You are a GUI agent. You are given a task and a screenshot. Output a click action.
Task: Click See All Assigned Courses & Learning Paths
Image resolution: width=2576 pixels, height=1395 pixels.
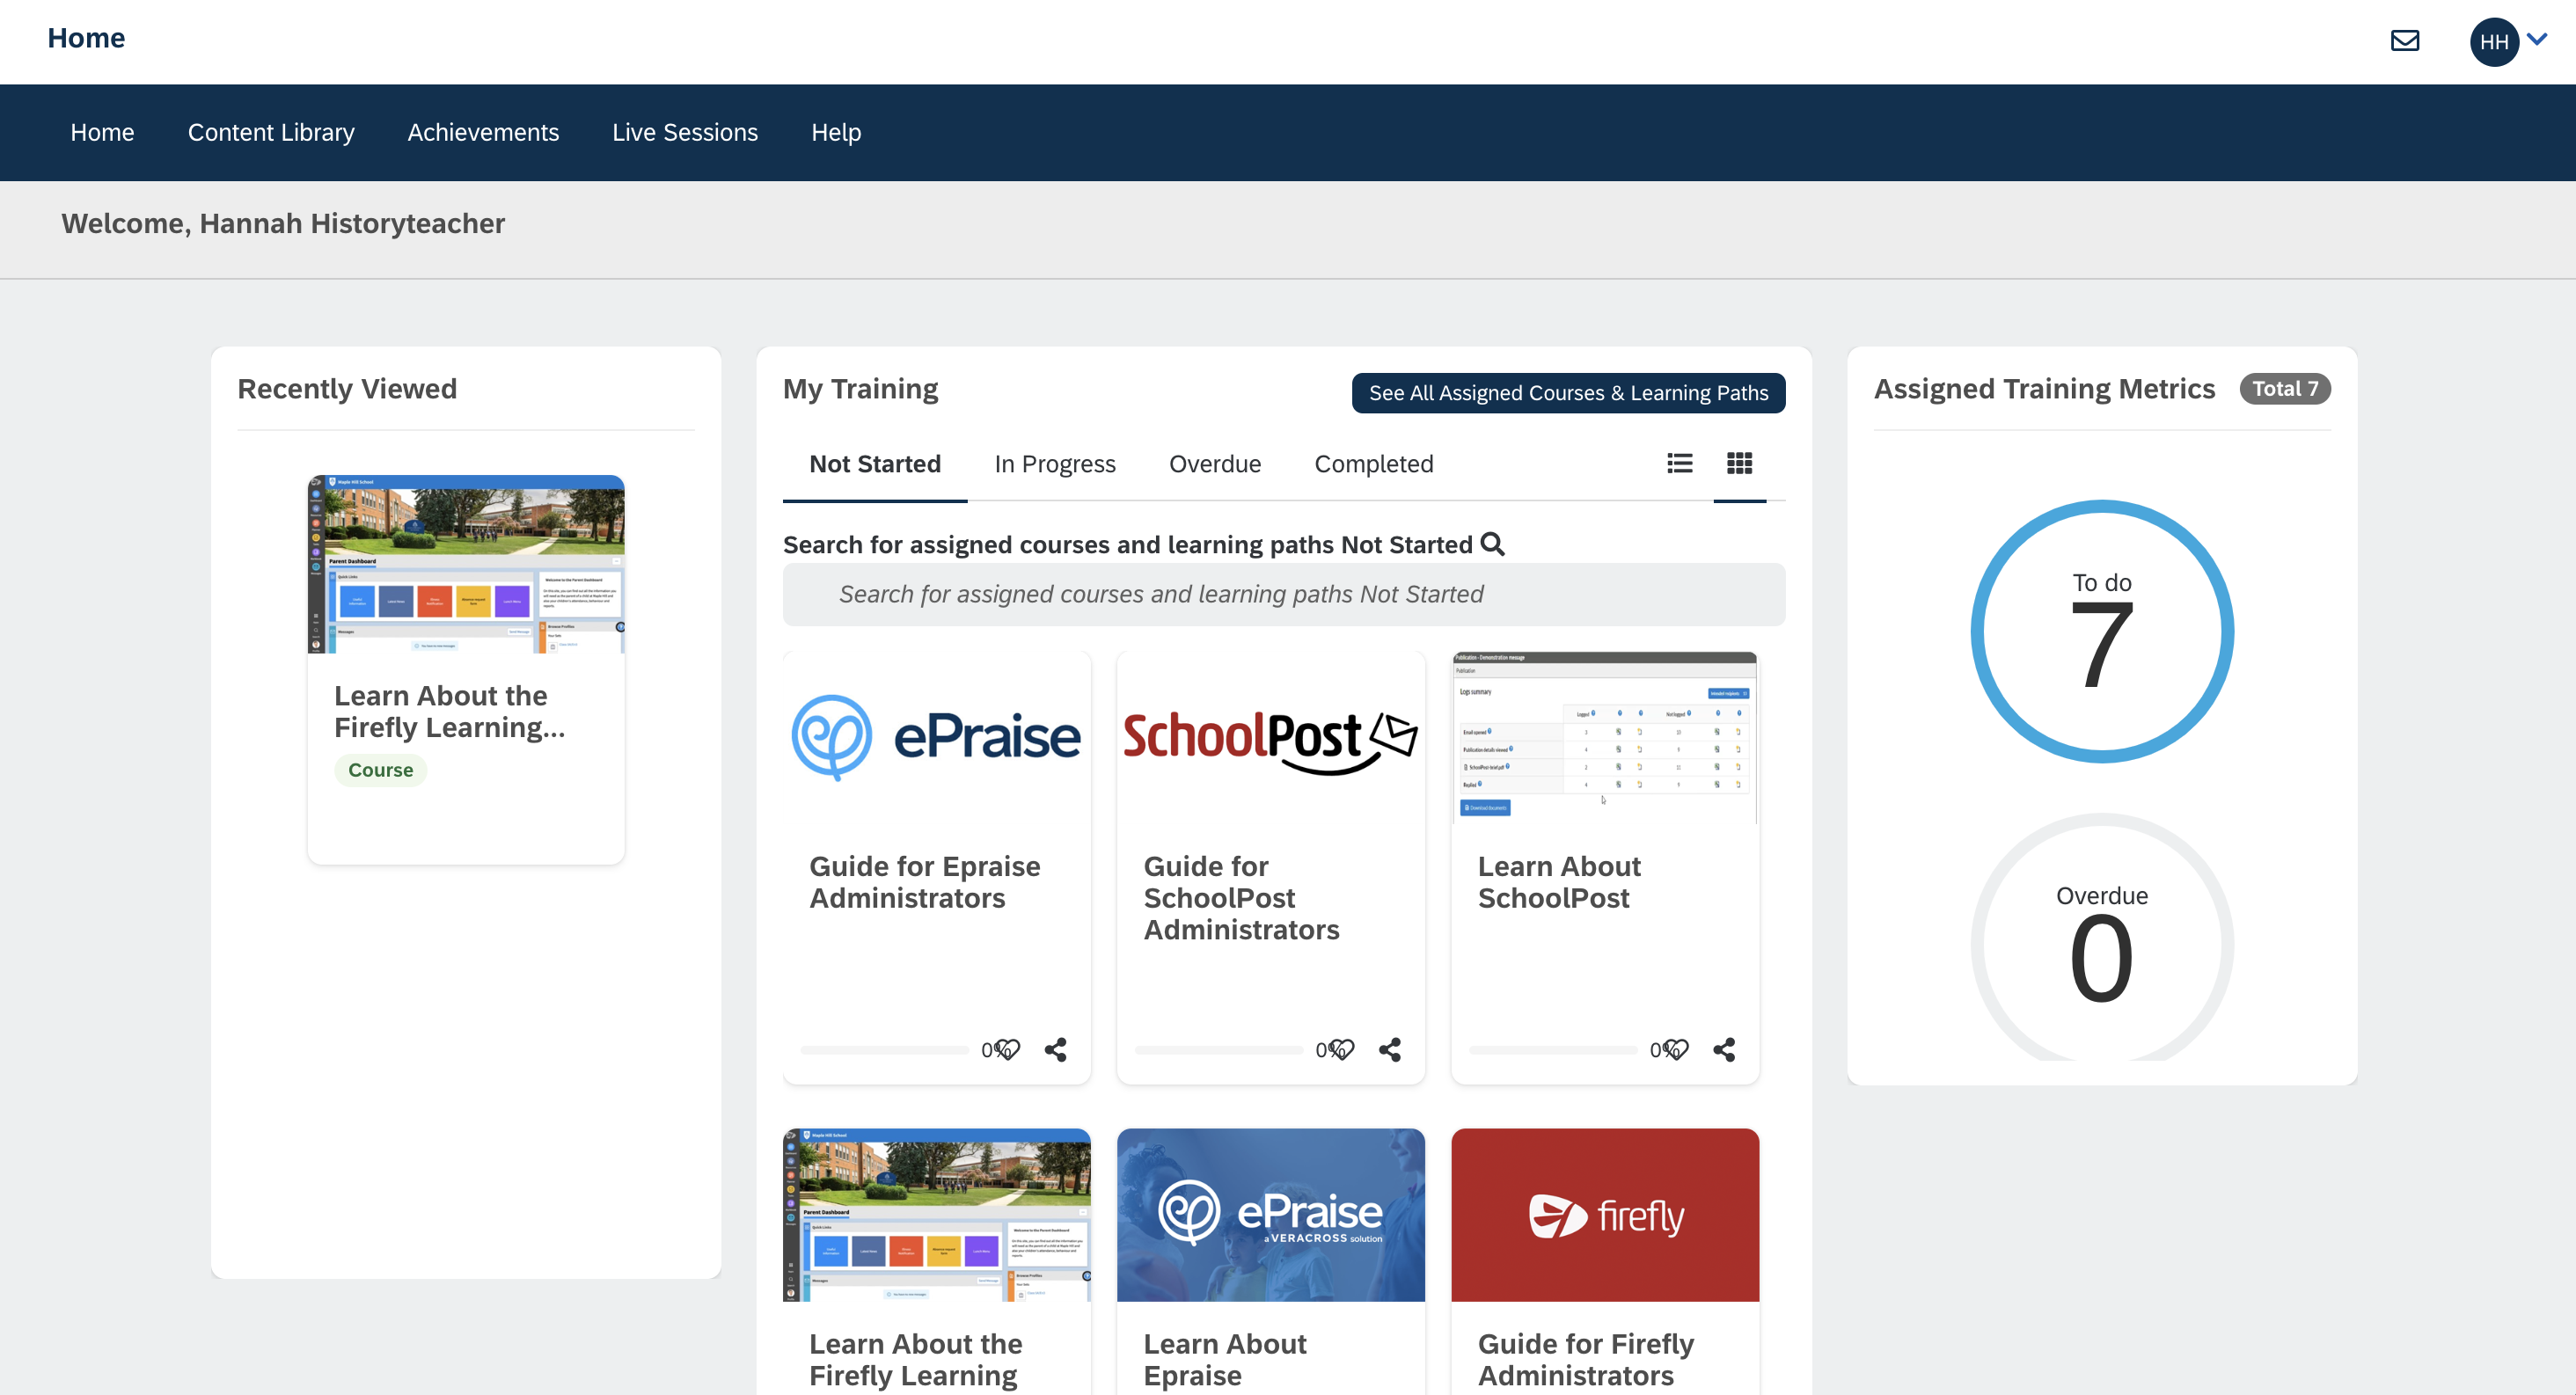(x=1568, y=393)
